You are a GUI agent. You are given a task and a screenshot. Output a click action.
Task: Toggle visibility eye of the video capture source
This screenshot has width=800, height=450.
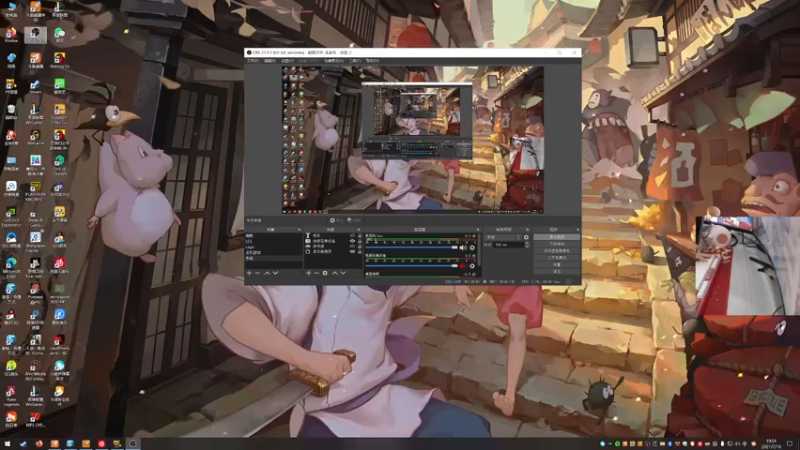coord(352,241)
